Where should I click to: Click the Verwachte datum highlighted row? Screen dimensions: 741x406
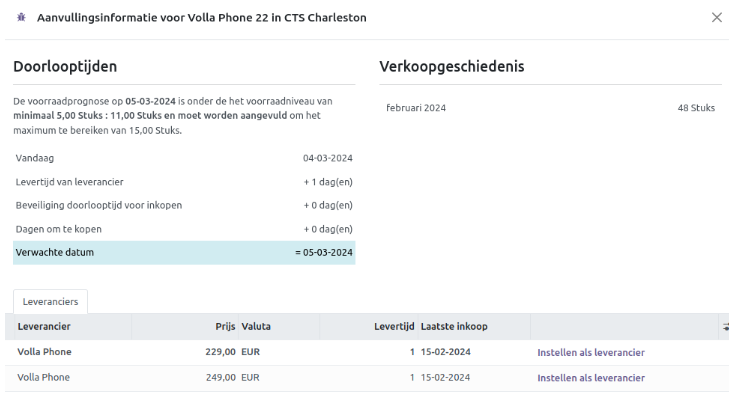coord(184,253)
